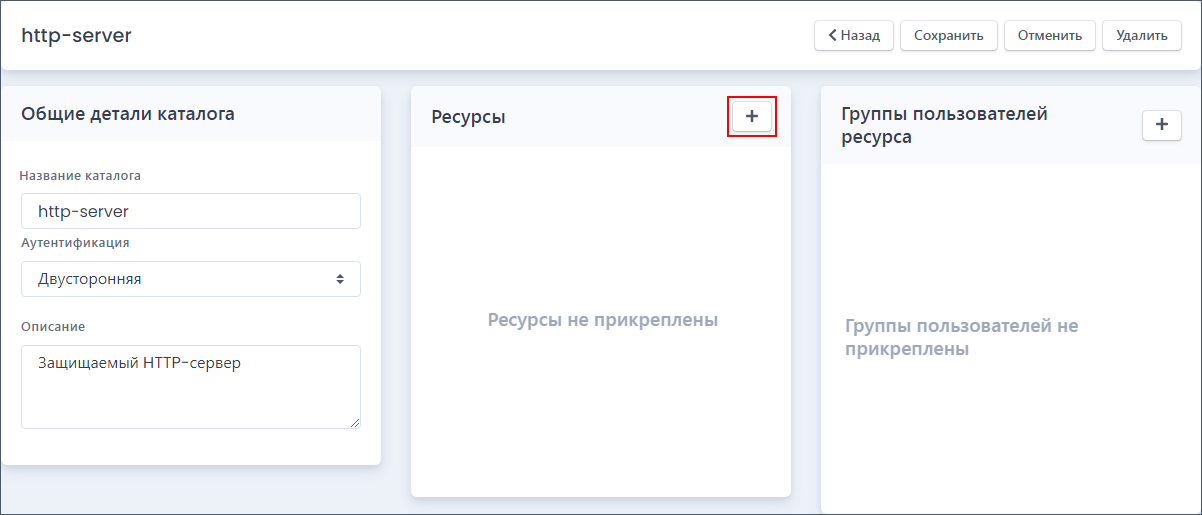Save the catalog with Сохранить
Image resolution: width=1202 pixels, height=515 pixels.
[949, 35]
